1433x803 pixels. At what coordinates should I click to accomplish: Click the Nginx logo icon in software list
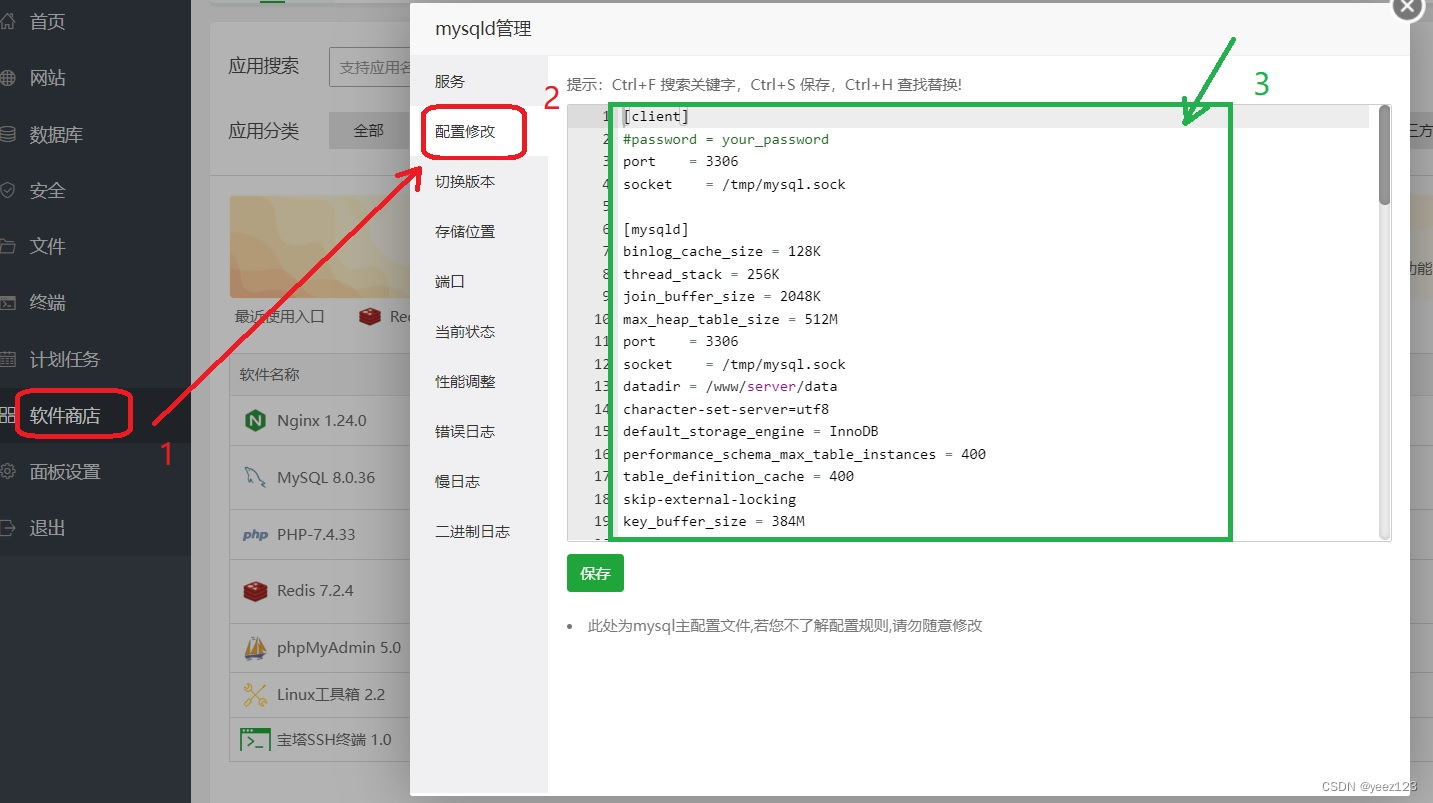(x=255, y=421)
